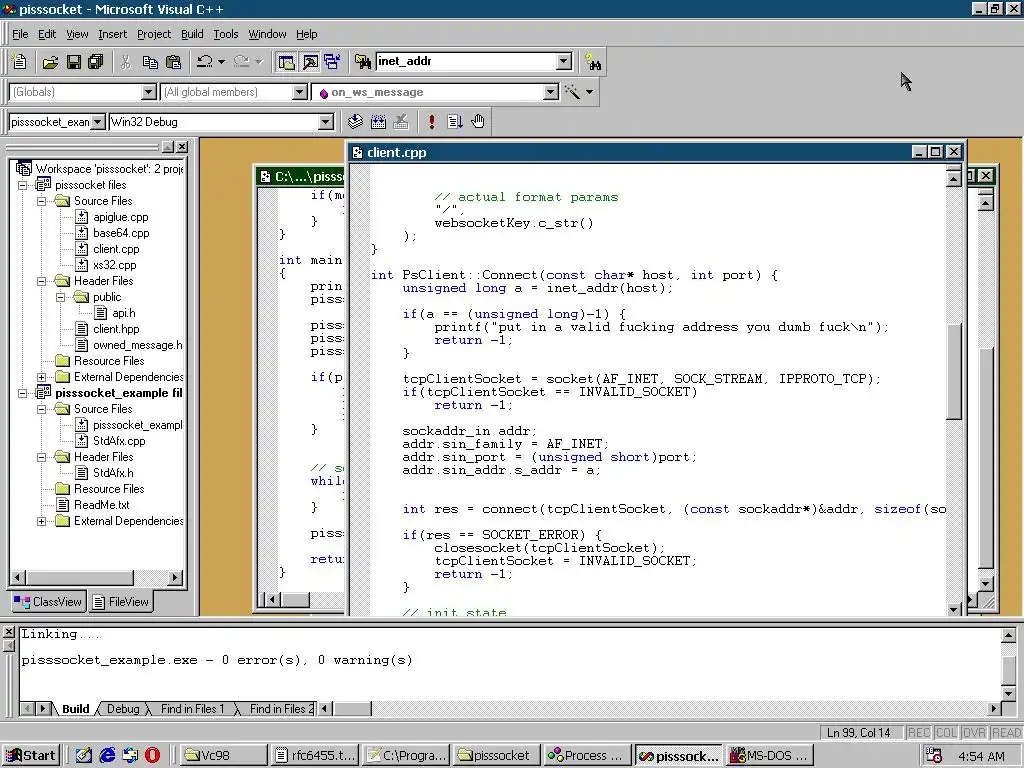This screenshot has height=768, width=1024.
Task: Click the Compile icon in build toolbar
Action: tap(355, 121)
